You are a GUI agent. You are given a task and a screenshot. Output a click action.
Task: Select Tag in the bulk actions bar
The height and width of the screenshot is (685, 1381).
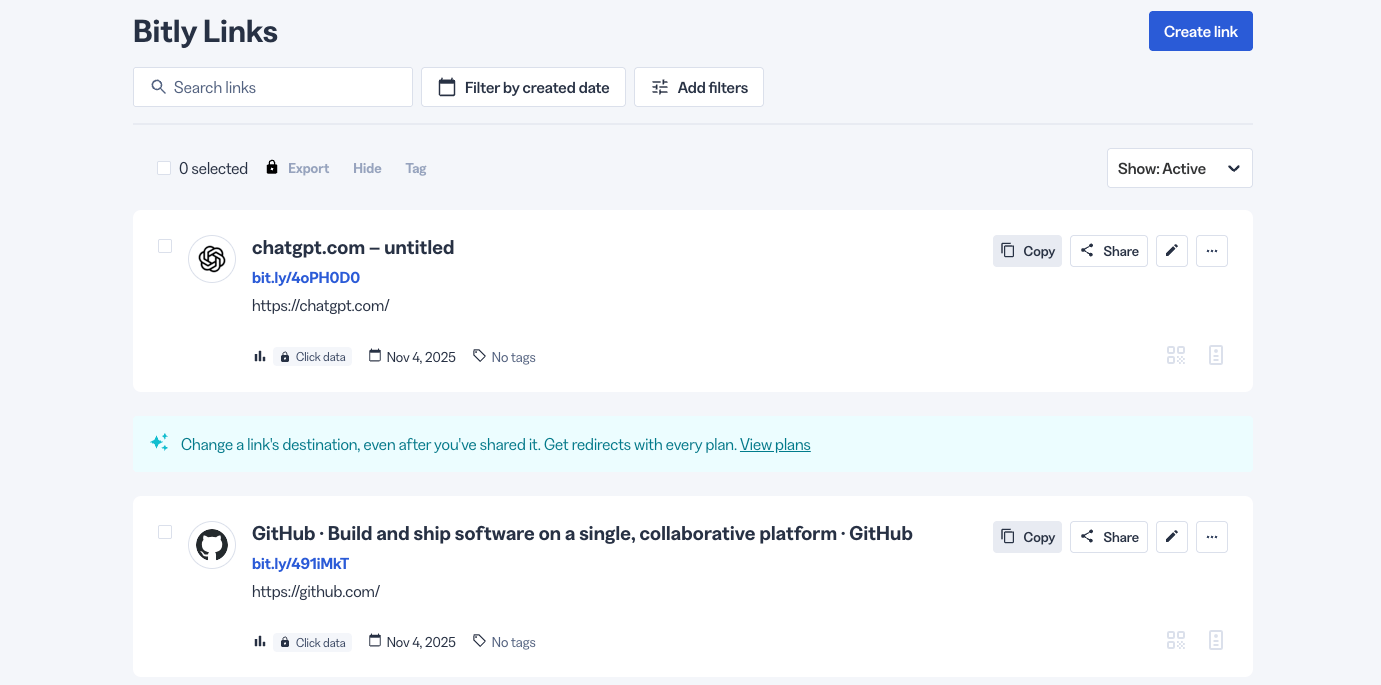415,168
